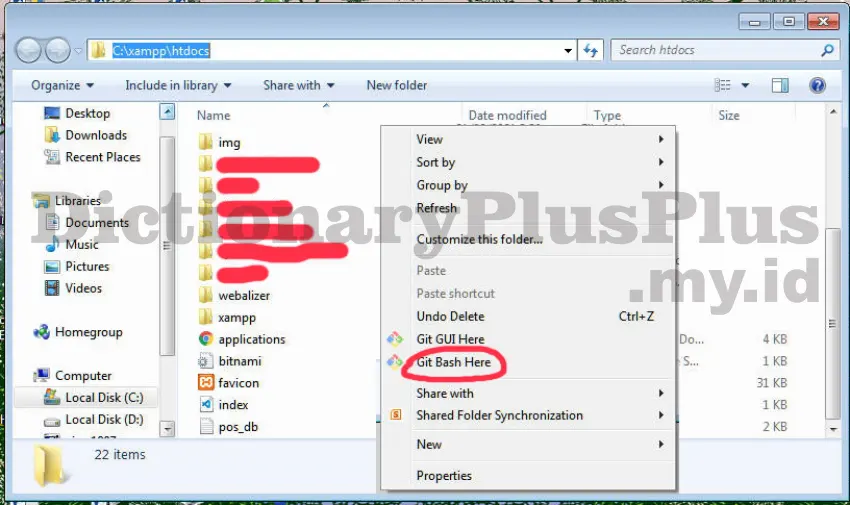Click the New folder button

pyautogui.click(x=396, y=85)
